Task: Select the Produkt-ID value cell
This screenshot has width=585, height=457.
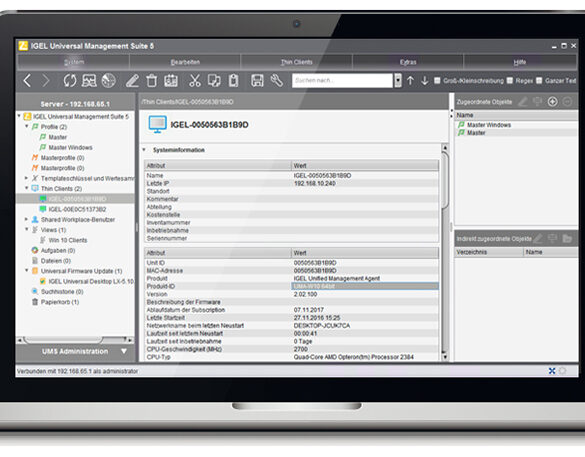Action: pos(365,286)
